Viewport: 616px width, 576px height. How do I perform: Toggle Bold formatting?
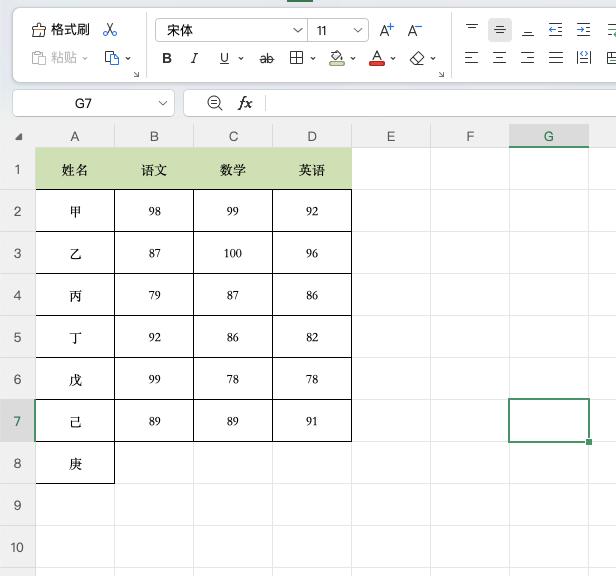click(167, 59)
